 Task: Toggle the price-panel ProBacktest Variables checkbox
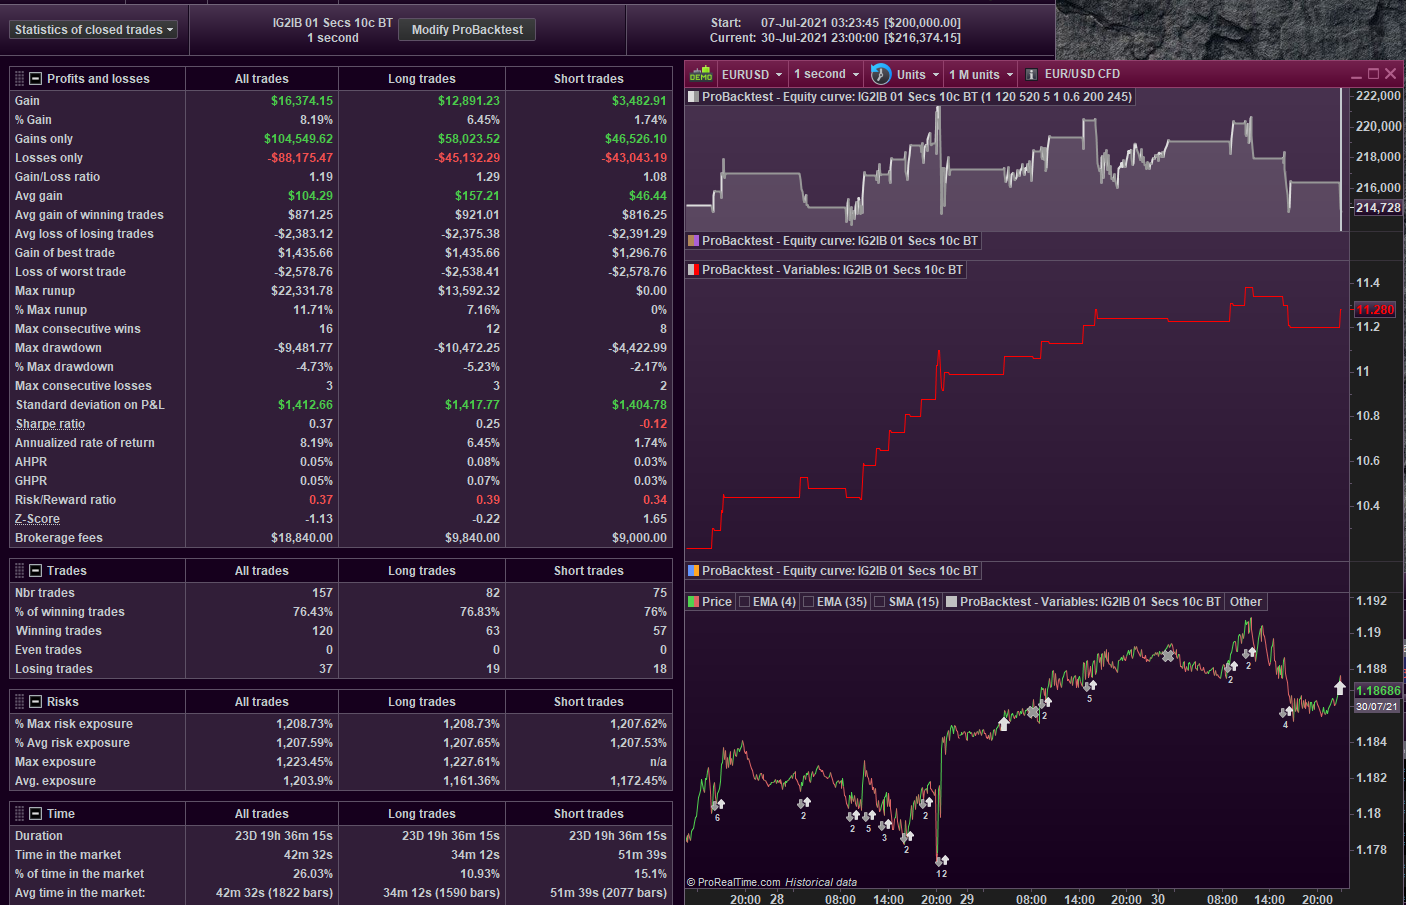tap(952, 602)
